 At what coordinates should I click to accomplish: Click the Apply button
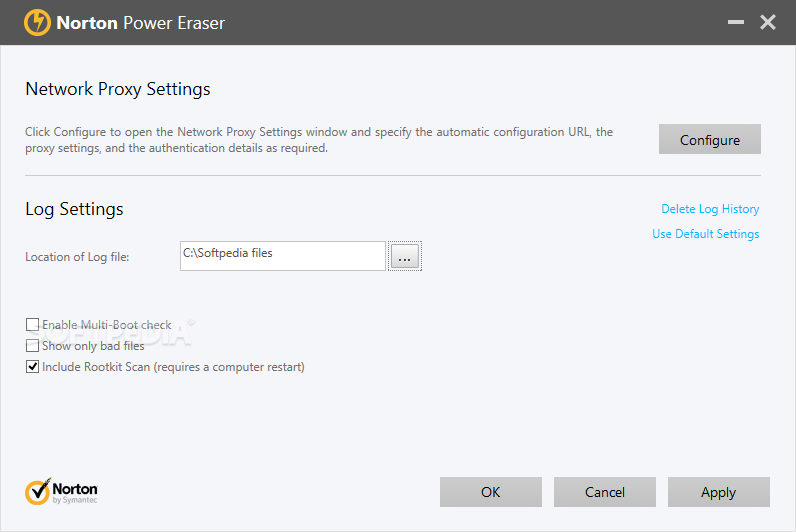click(718, 492)
